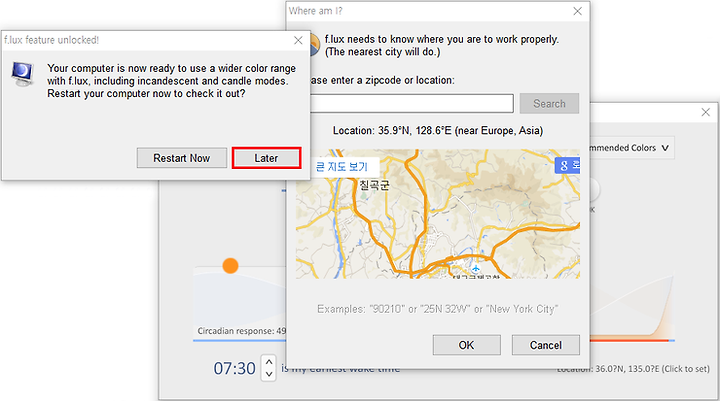Click the 07:30 wake time value
720x401 pixels.
pos(234,368)
